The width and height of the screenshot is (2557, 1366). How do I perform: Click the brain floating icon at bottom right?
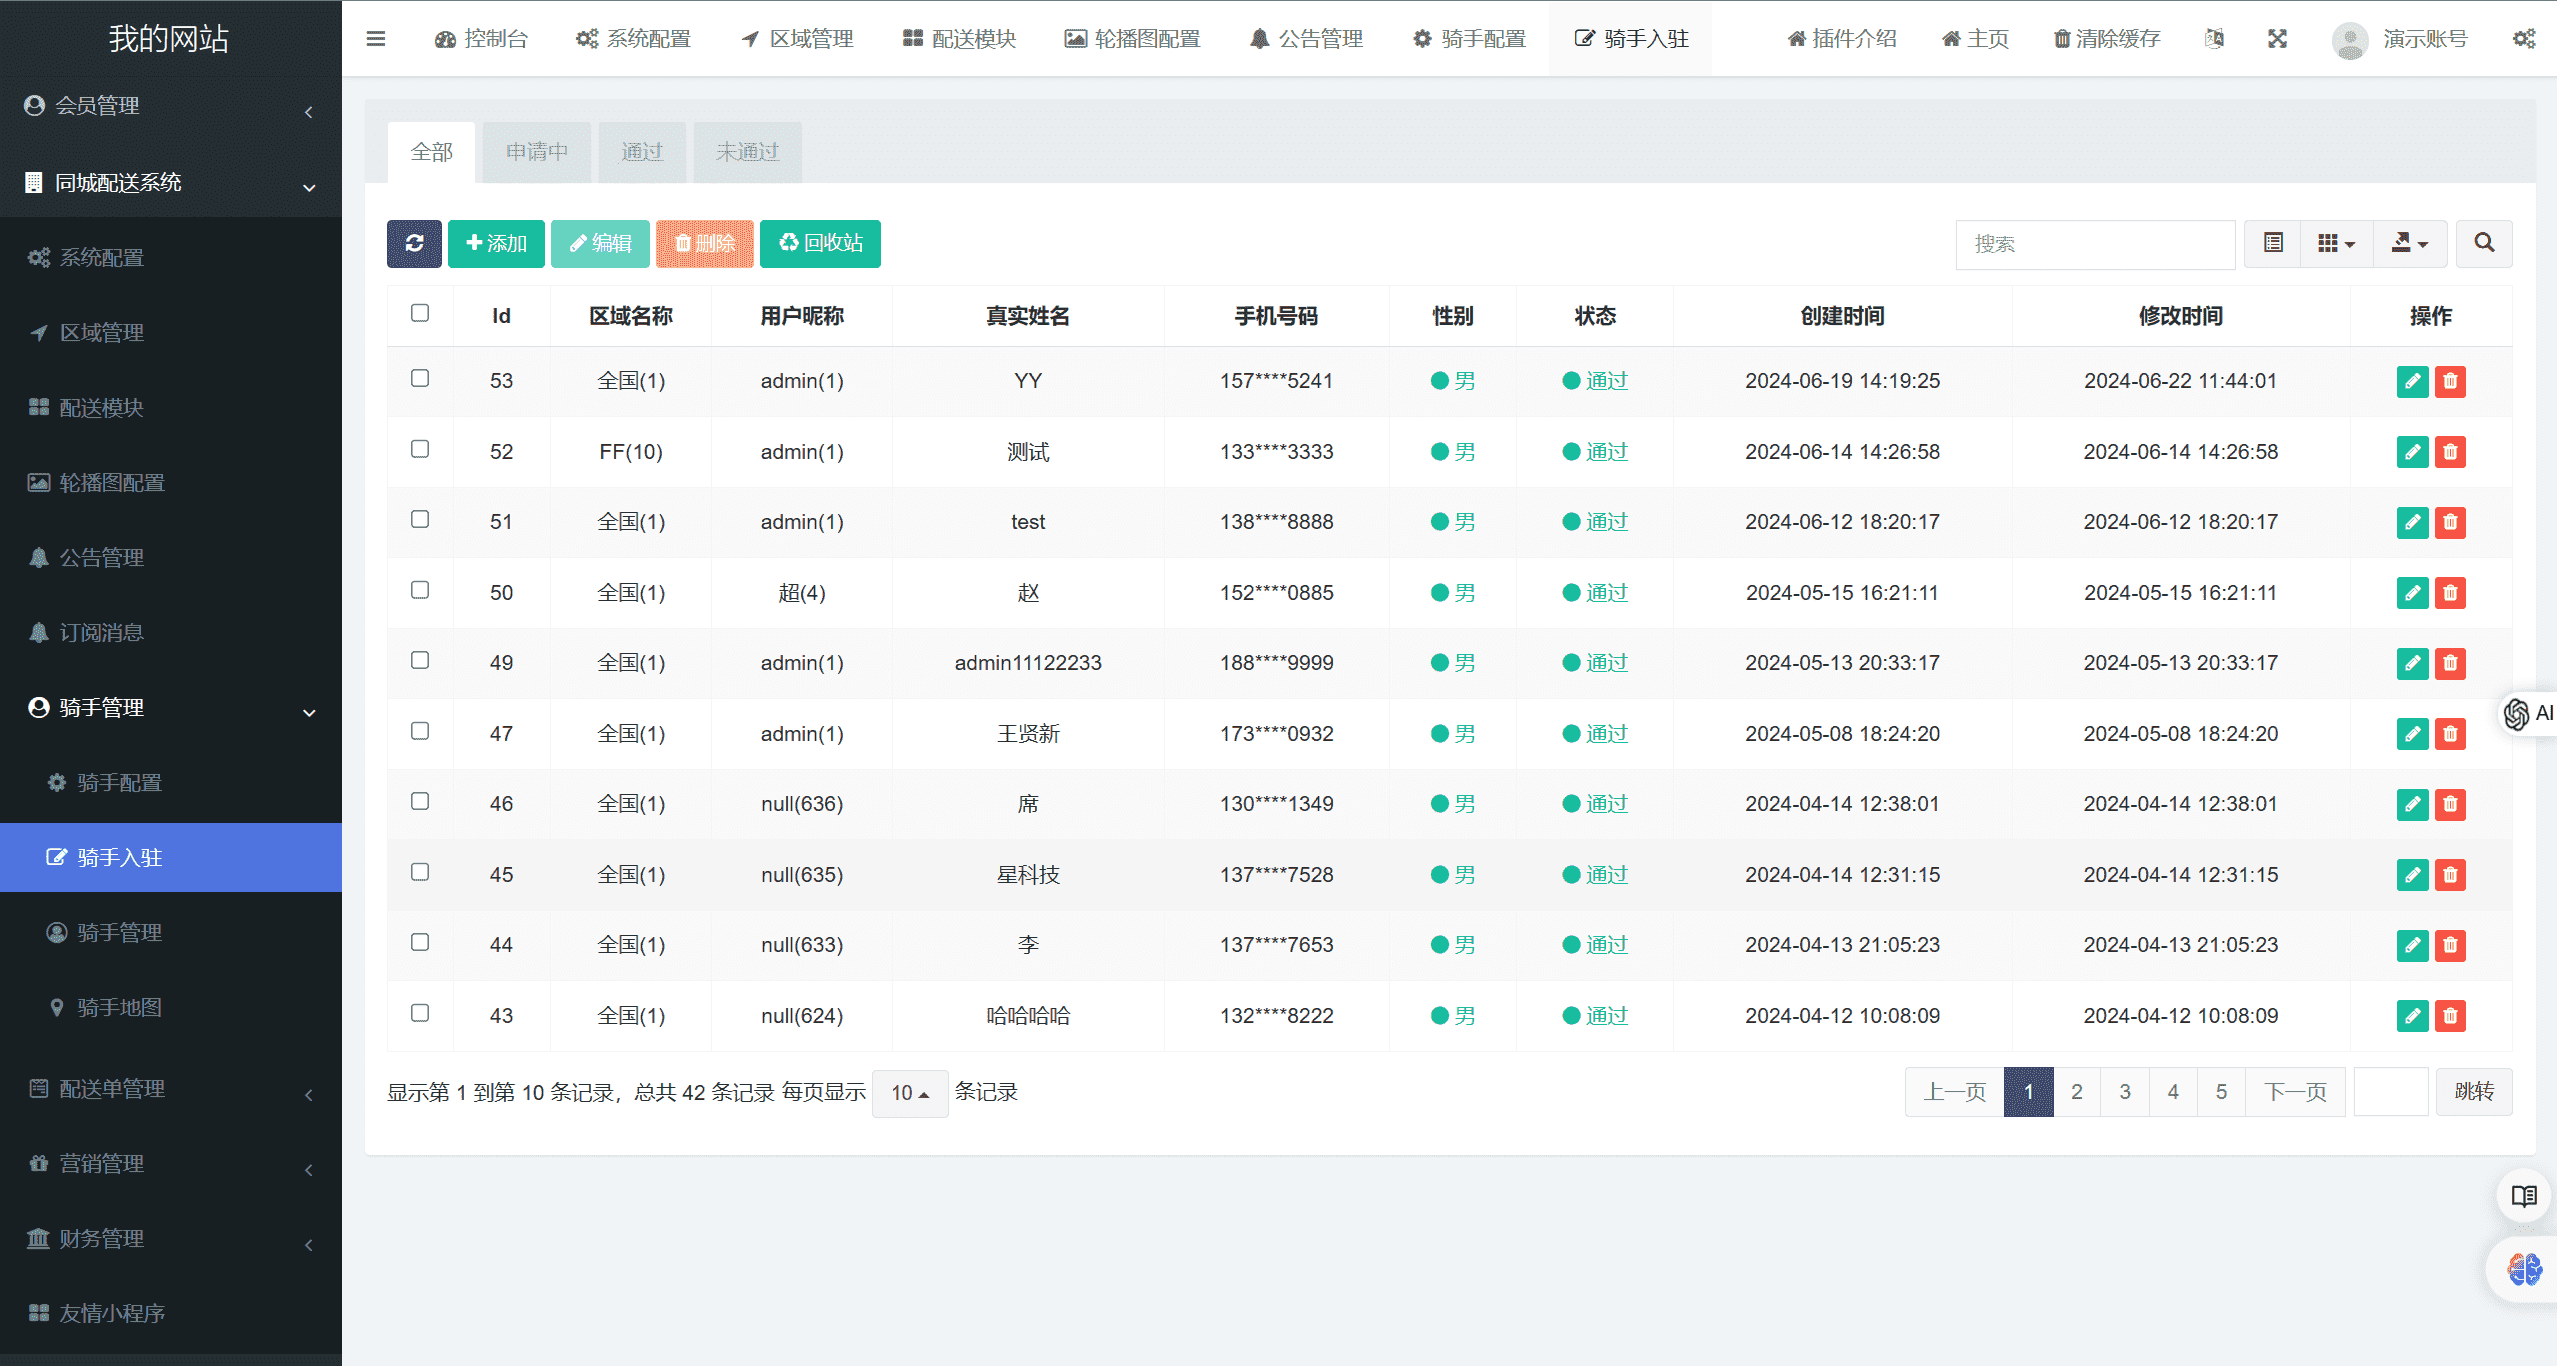(2524, 1269)
